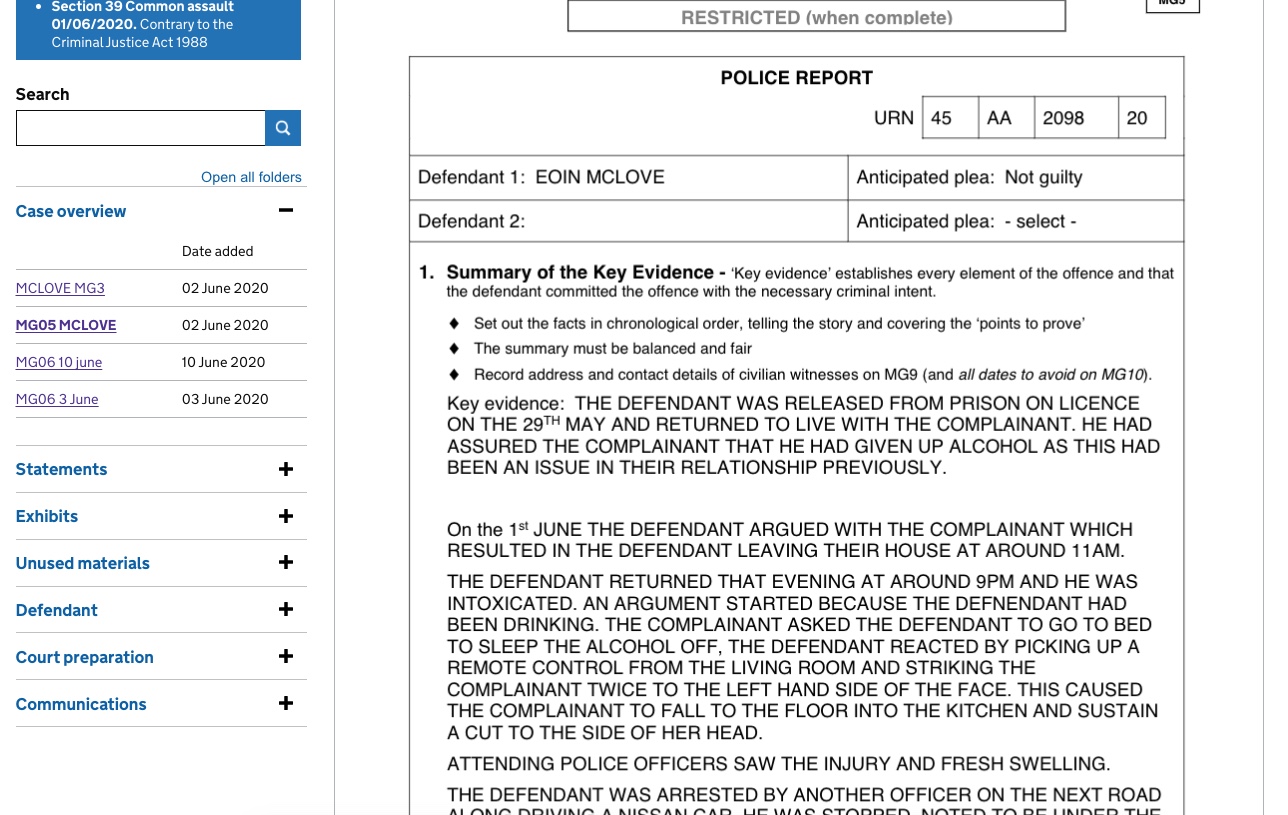Expand Court preparation with the plus icon
The height and width of the screenshot is (815, 1288).
[286, 657]
